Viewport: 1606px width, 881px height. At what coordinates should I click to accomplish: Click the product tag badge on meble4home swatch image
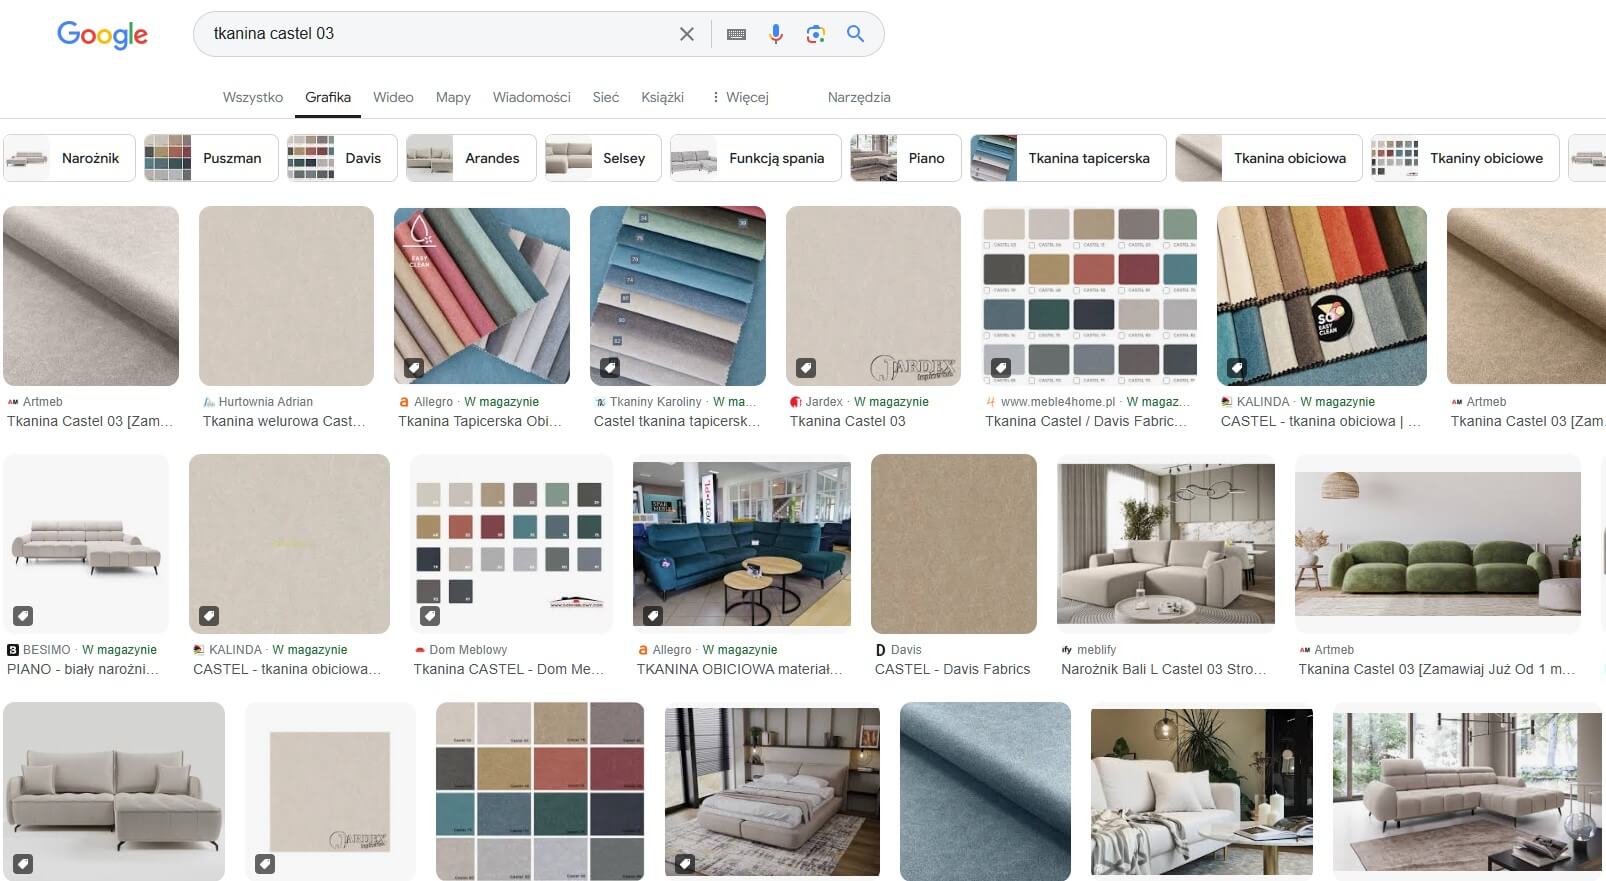(1001, 368)
